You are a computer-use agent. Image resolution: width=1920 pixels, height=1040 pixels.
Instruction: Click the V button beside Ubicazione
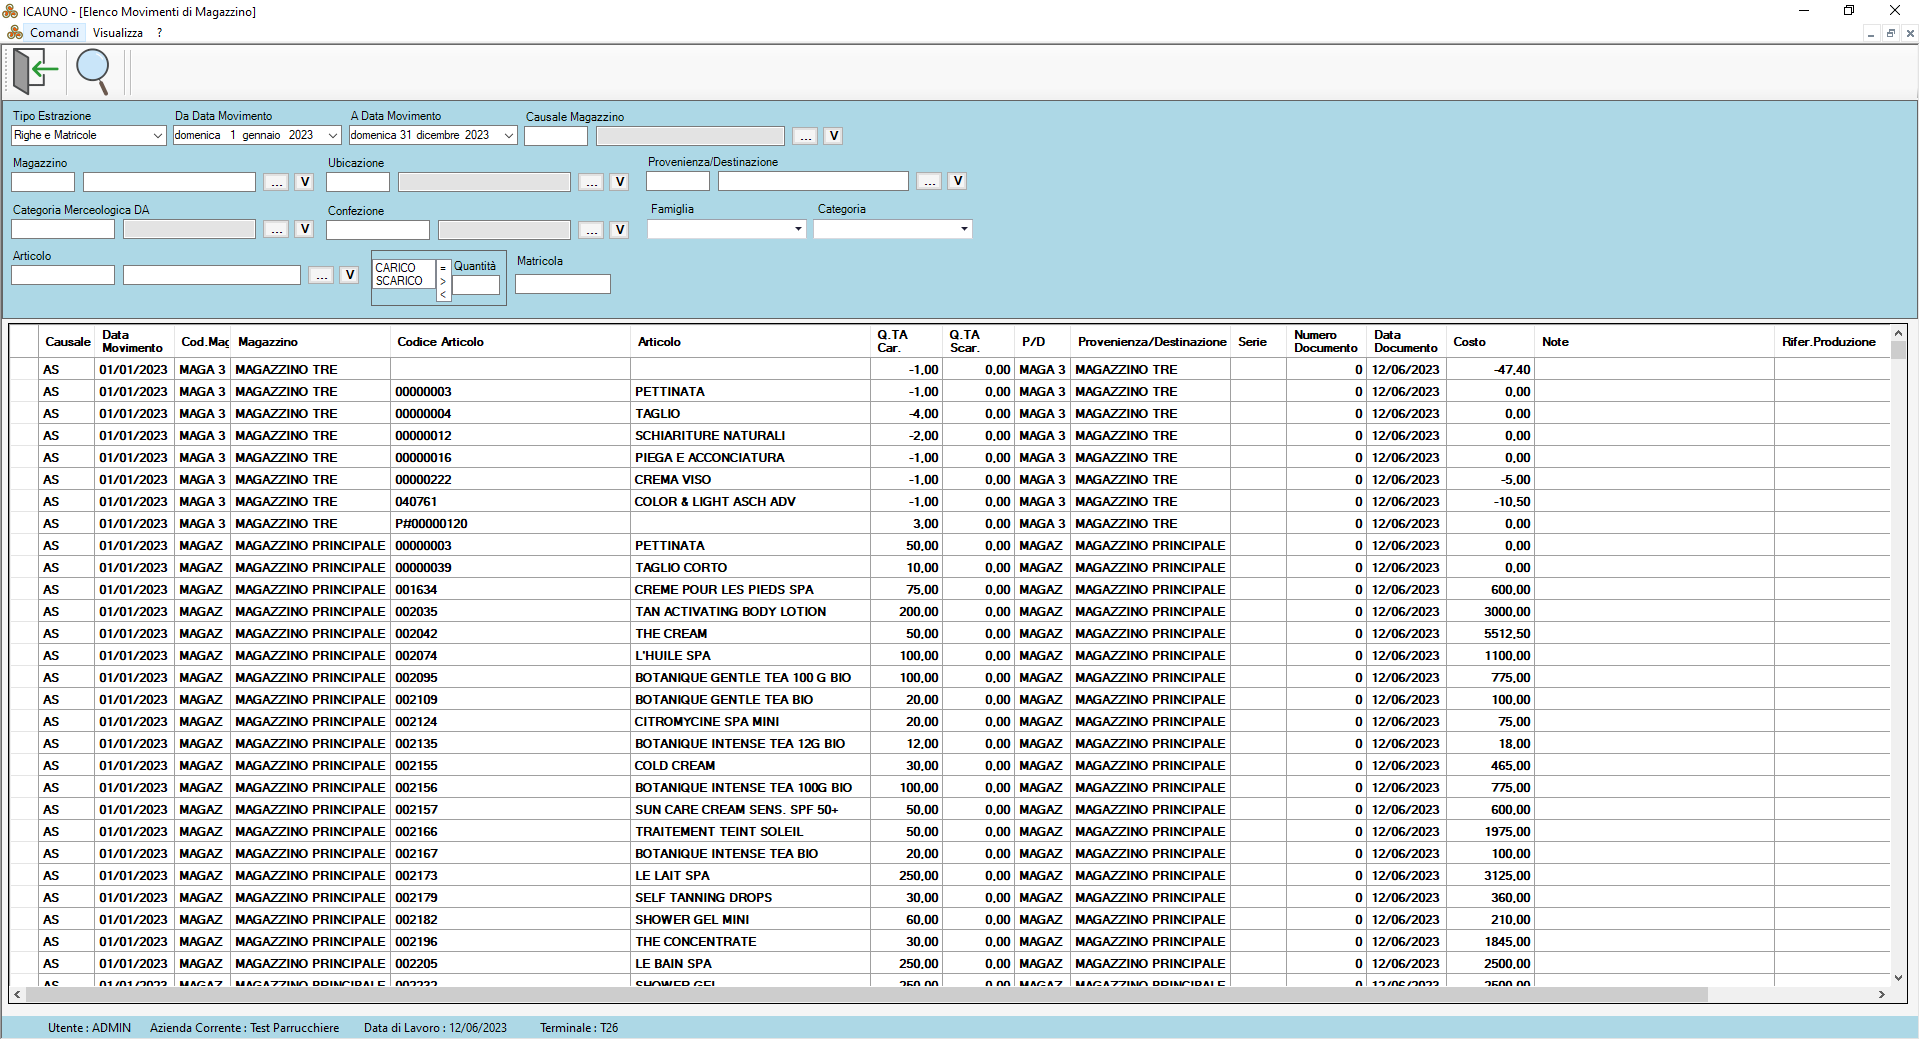[620, 182]
